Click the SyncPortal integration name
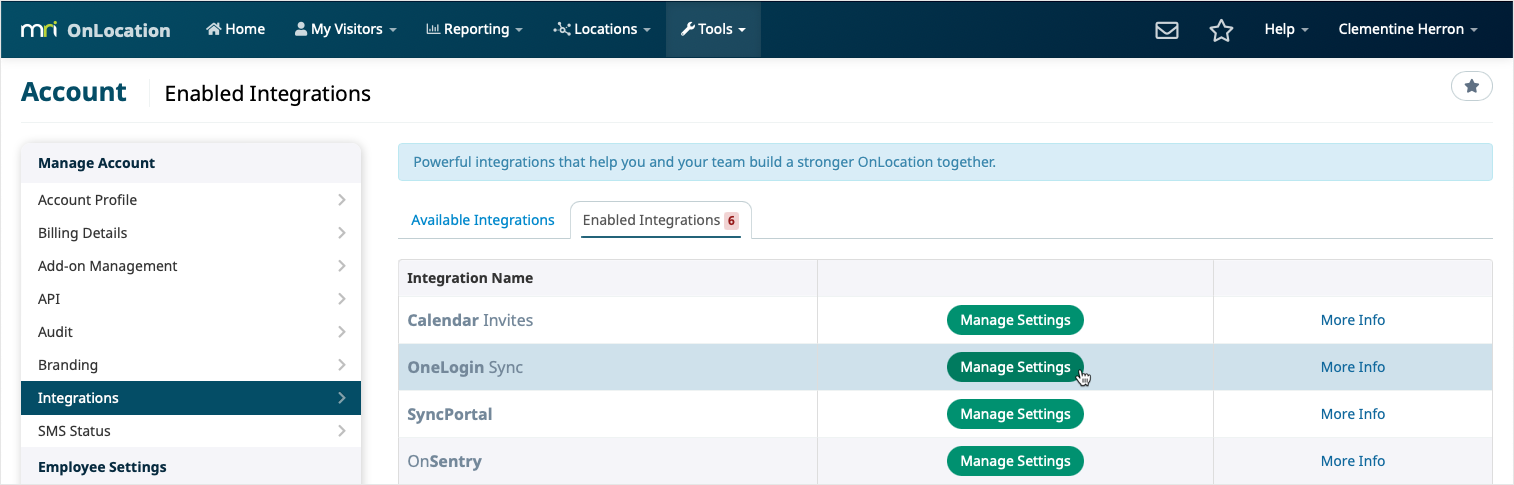The height and width of the screenshot is (485, 1514). click(450, 414)
